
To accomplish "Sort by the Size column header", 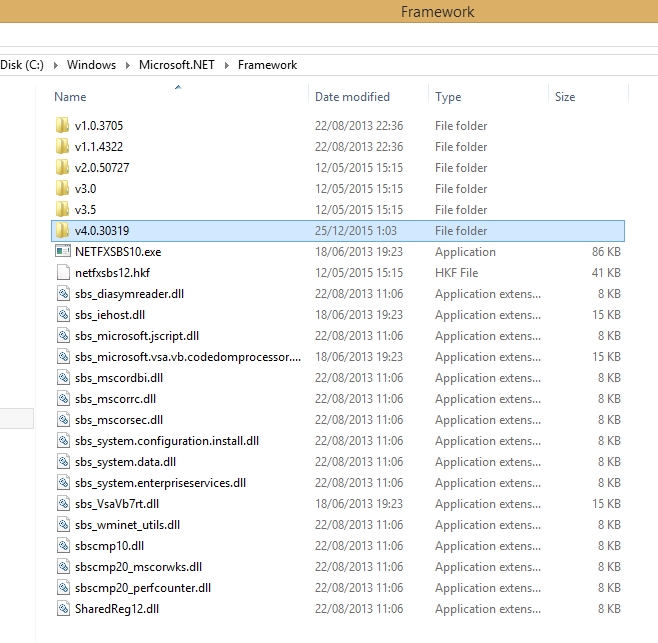I will pos(565,97).
